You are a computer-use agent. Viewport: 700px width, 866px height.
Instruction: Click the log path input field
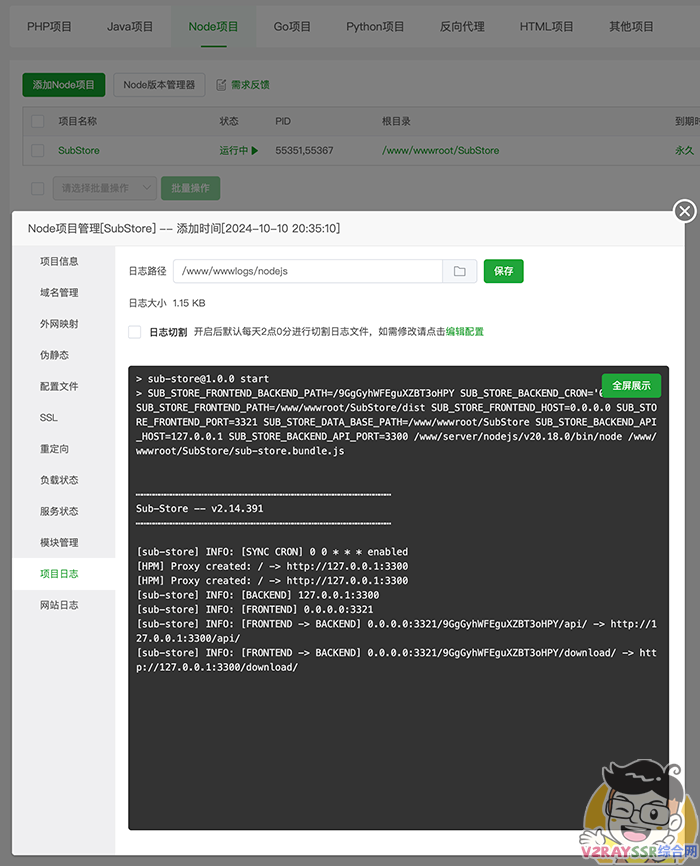pyautogui.click(x=308, y=271)
